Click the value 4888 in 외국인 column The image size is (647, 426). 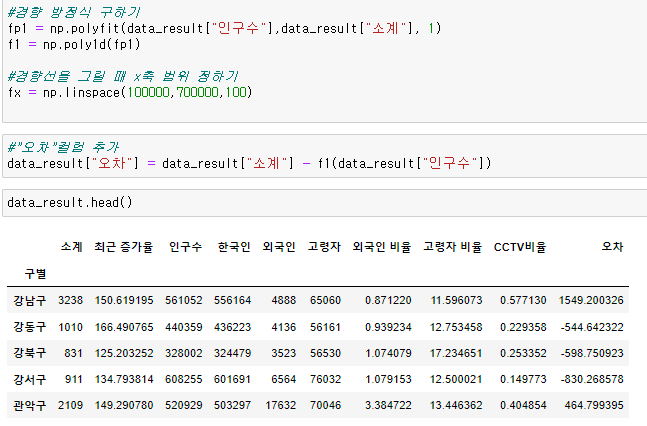point(283,300)
